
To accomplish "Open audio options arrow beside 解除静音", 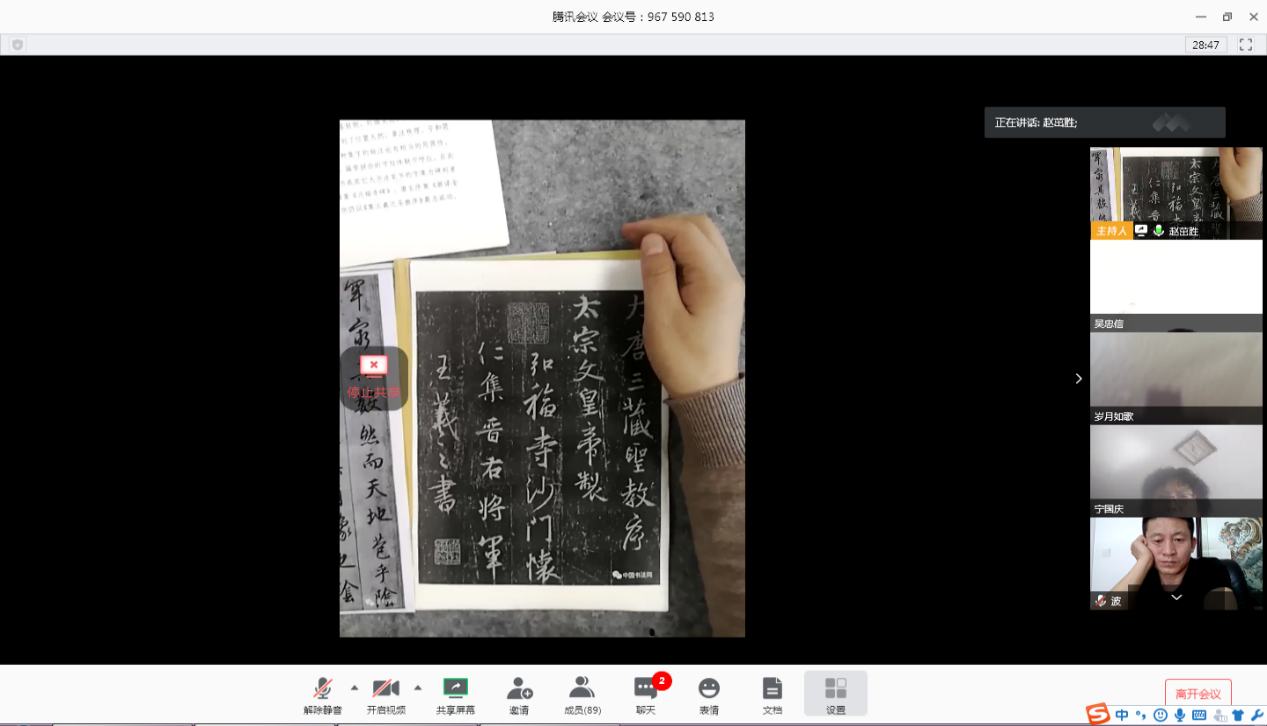I will point(354,688).
